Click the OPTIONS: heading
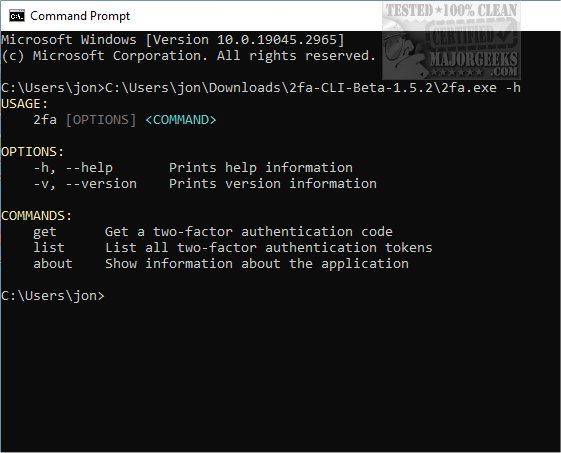 point(33,152)
